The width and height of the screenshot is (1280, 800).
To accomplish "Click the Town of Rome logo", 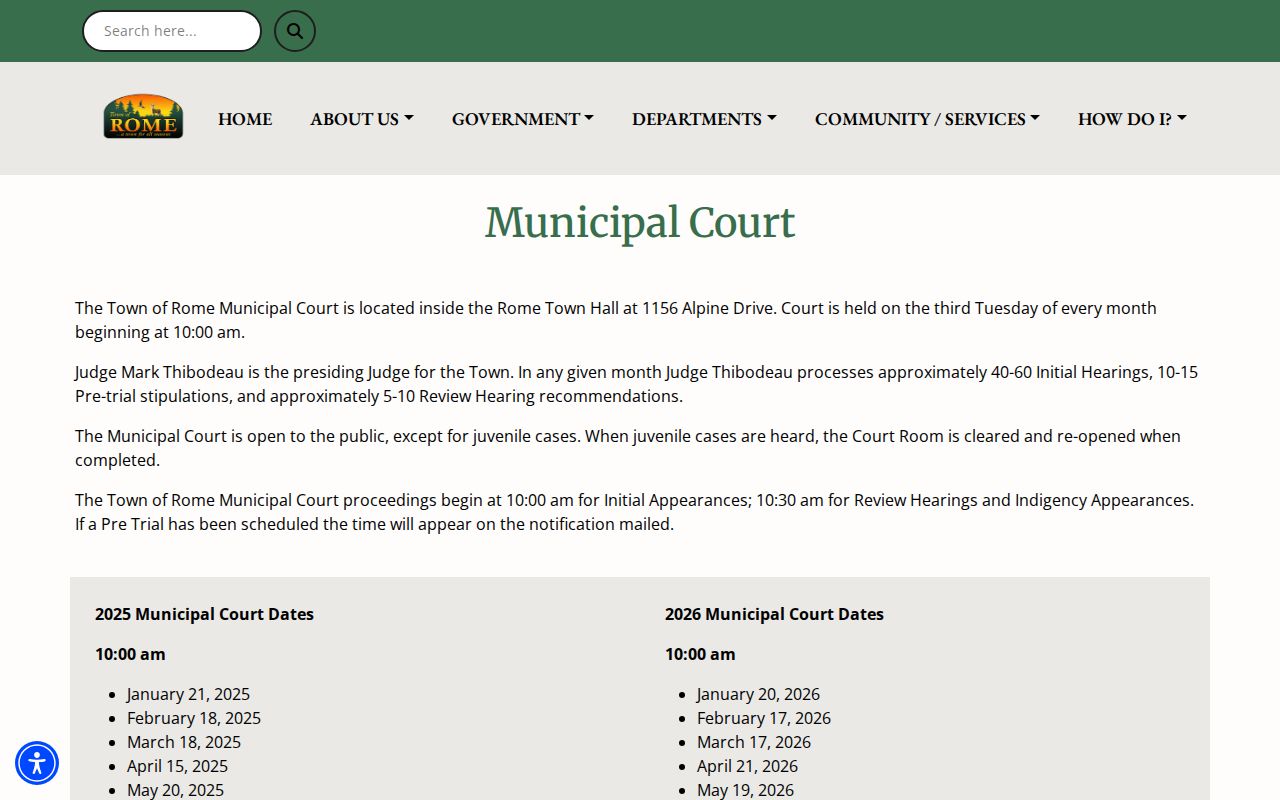I will [143, 117].
